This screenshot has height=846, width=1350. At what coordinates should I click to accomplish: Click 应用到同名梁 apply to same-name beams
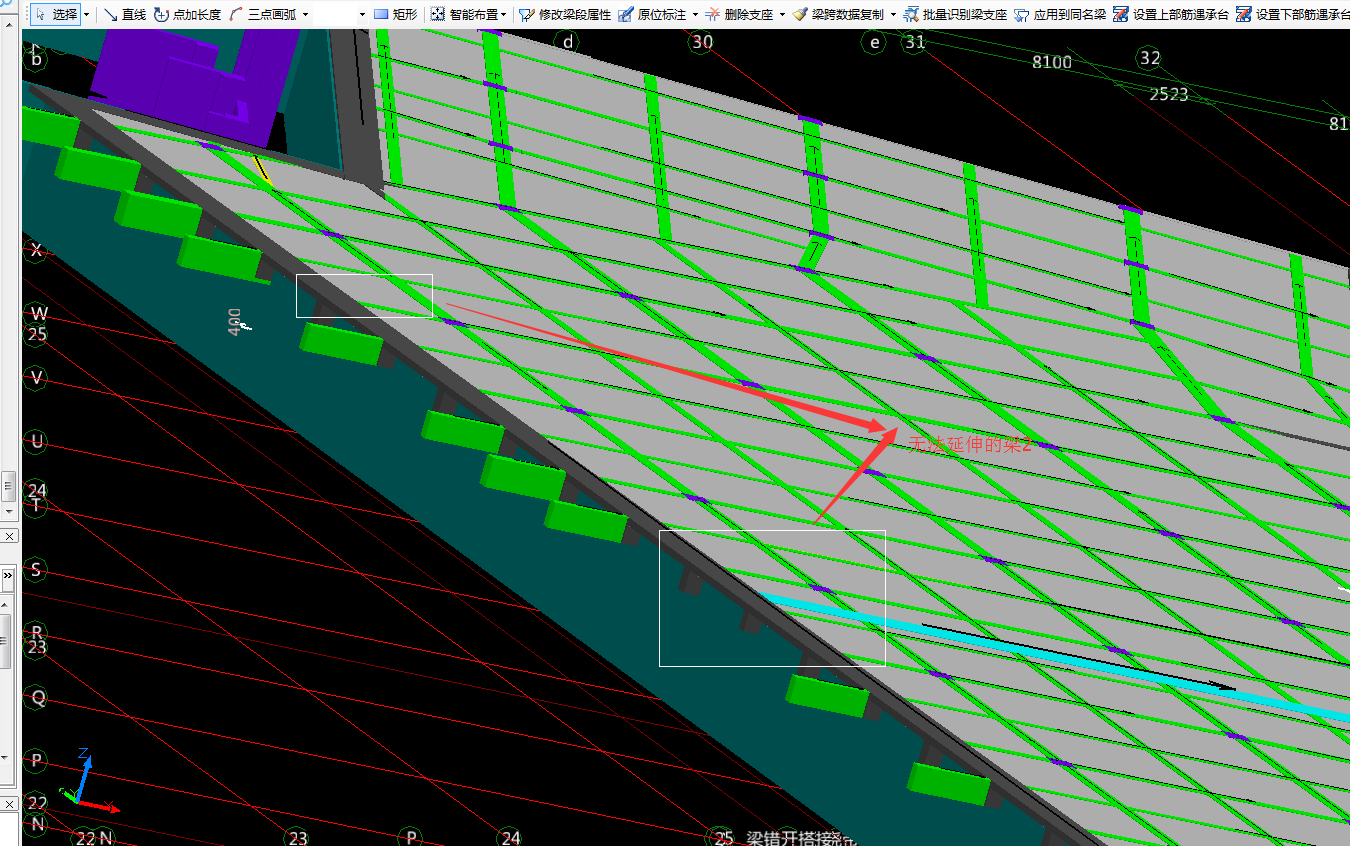pyautogui.click(x=1060, y=15)
